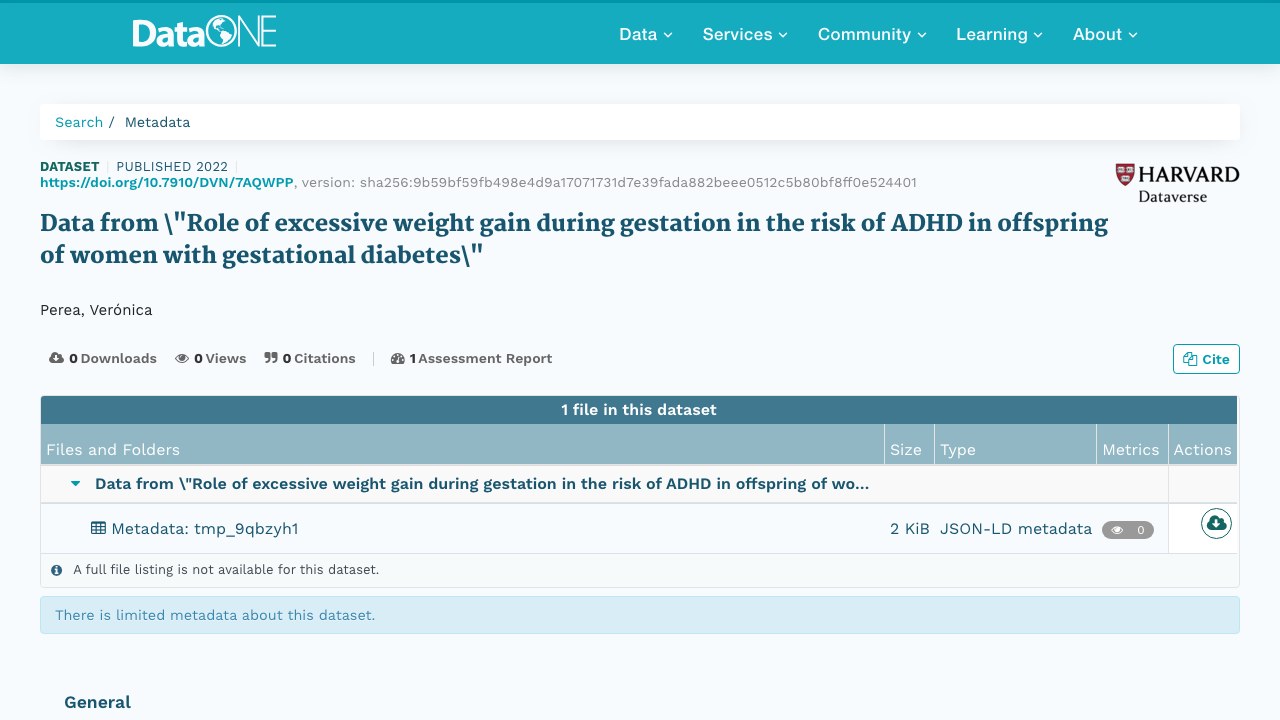Open the Data dropdown menu

click(646, 34)
